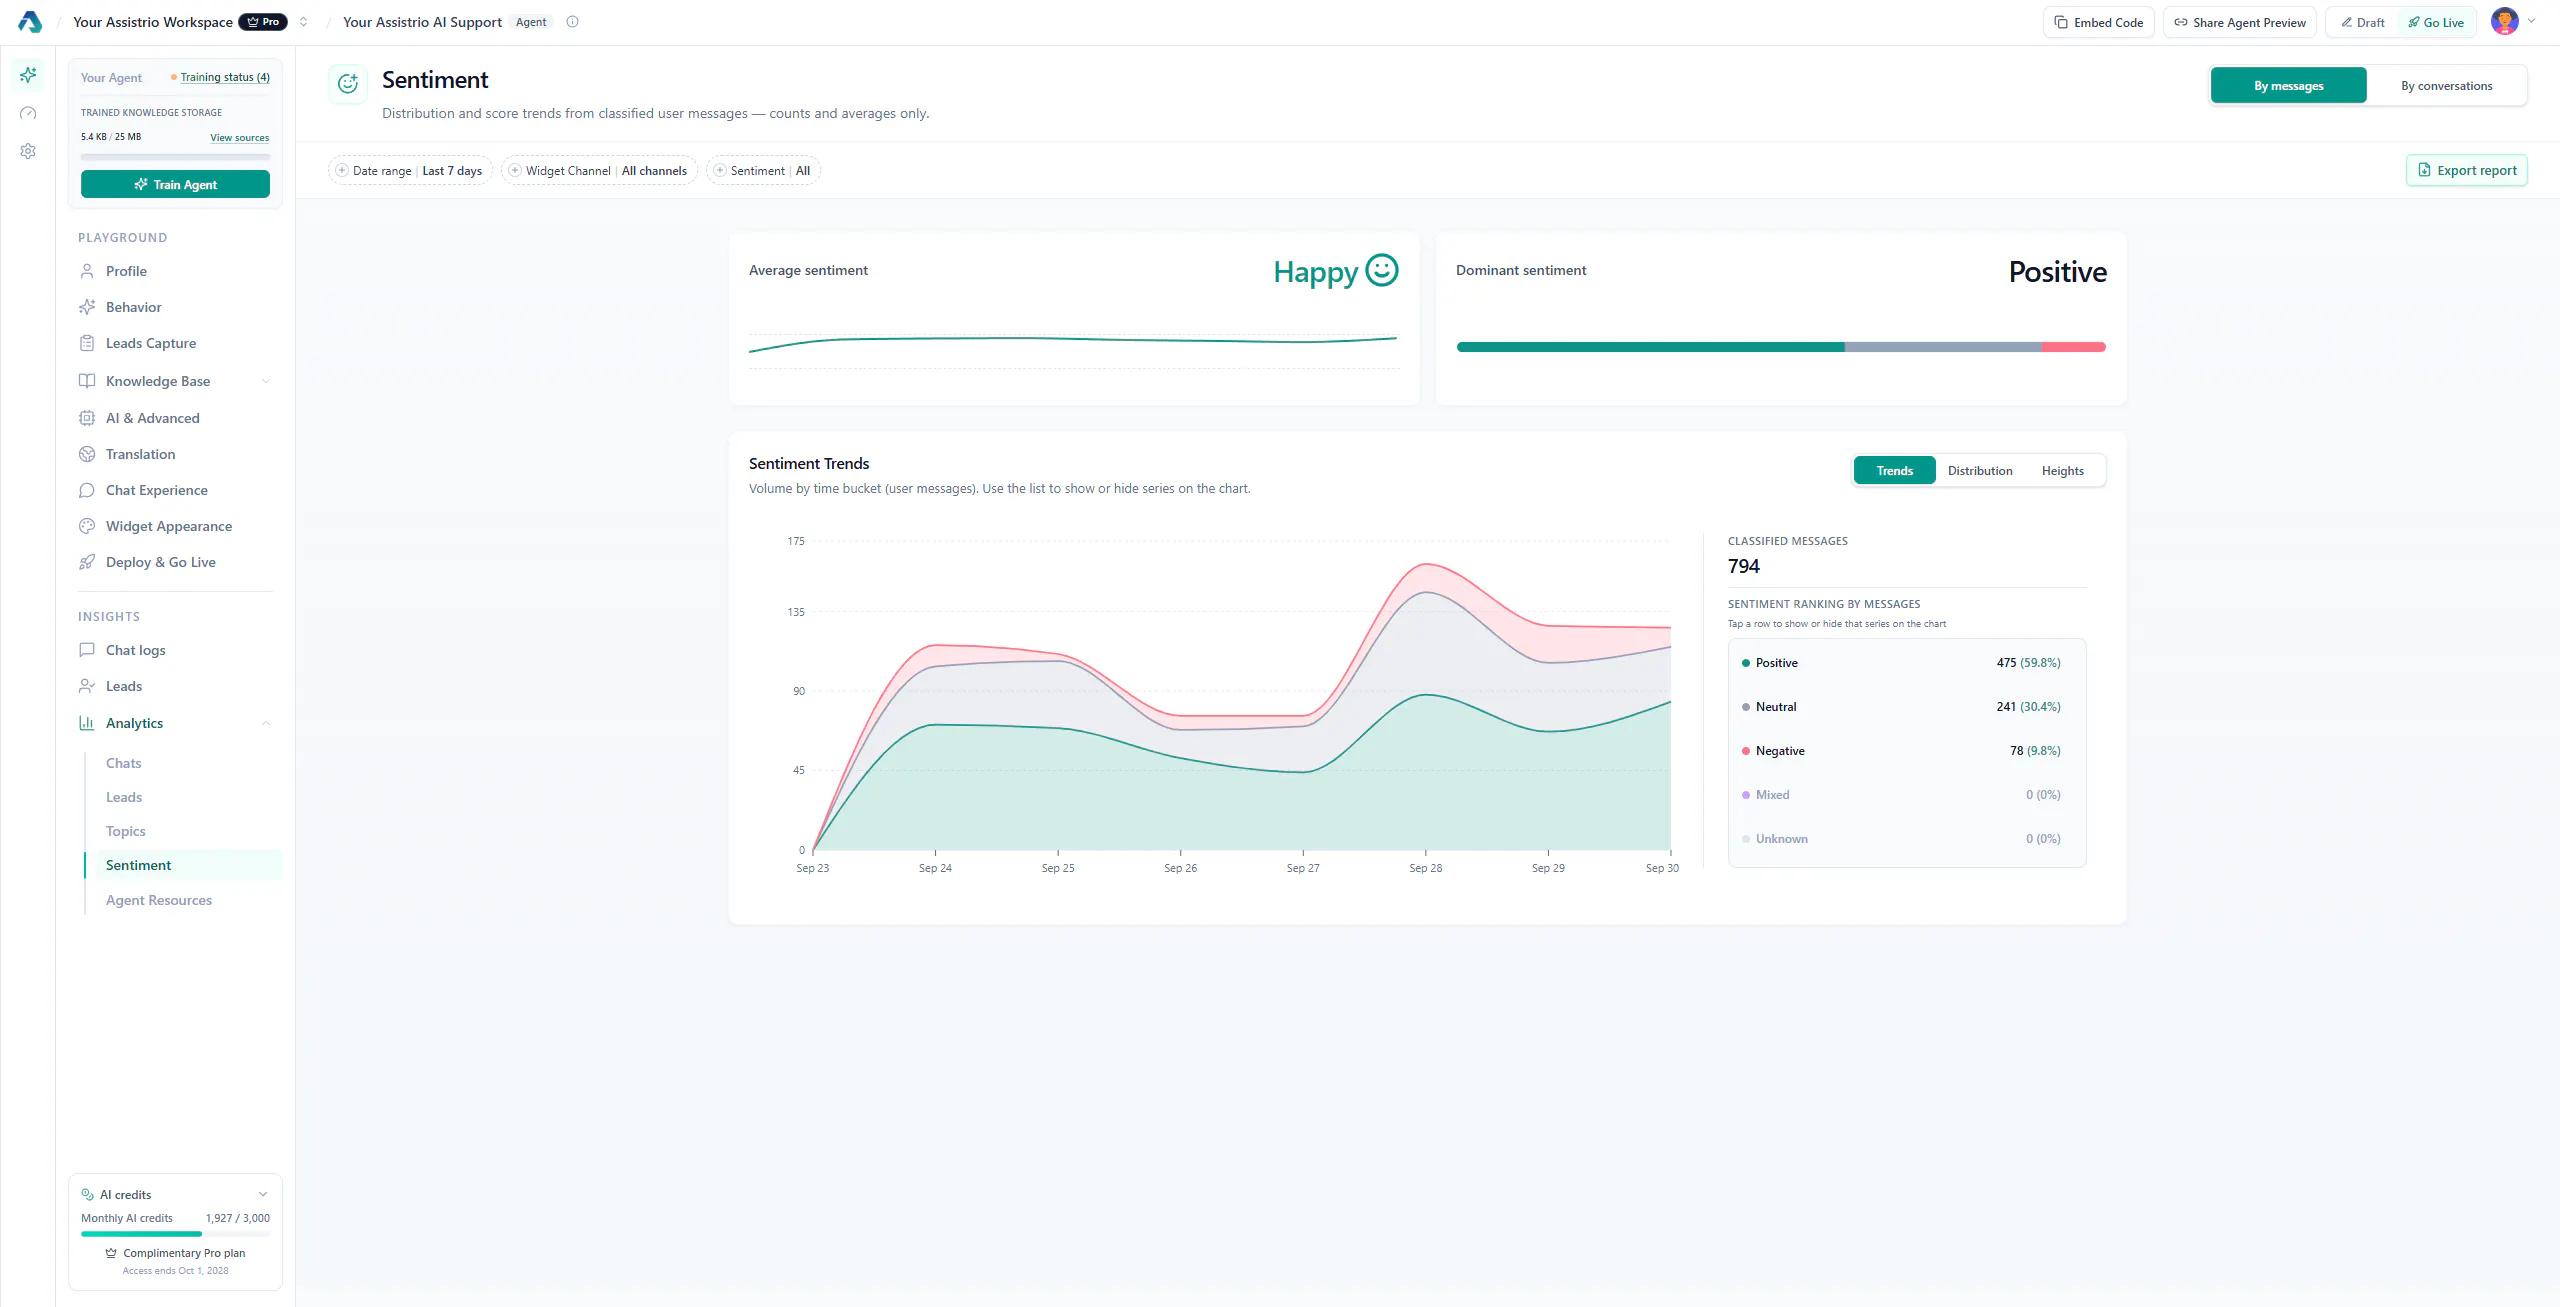Open Agent Resources under Analytics
Viewport: 2560px width, 1307px height.
pos(159,900)
